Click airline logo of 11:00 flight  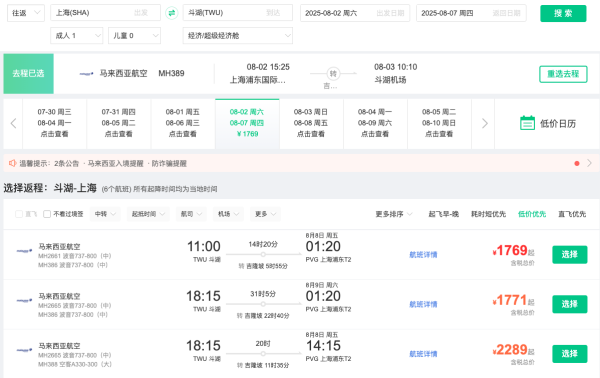point(24,251)
